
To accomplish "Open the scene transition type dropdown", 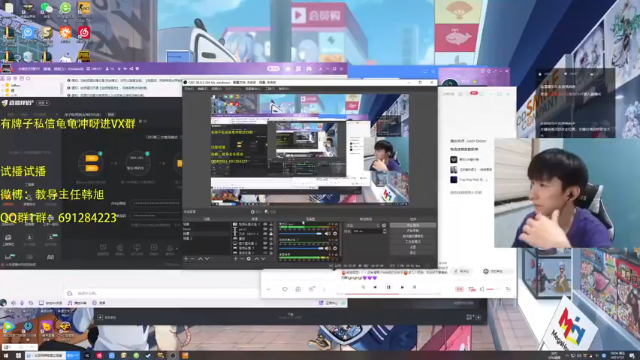I will [363, 225].
